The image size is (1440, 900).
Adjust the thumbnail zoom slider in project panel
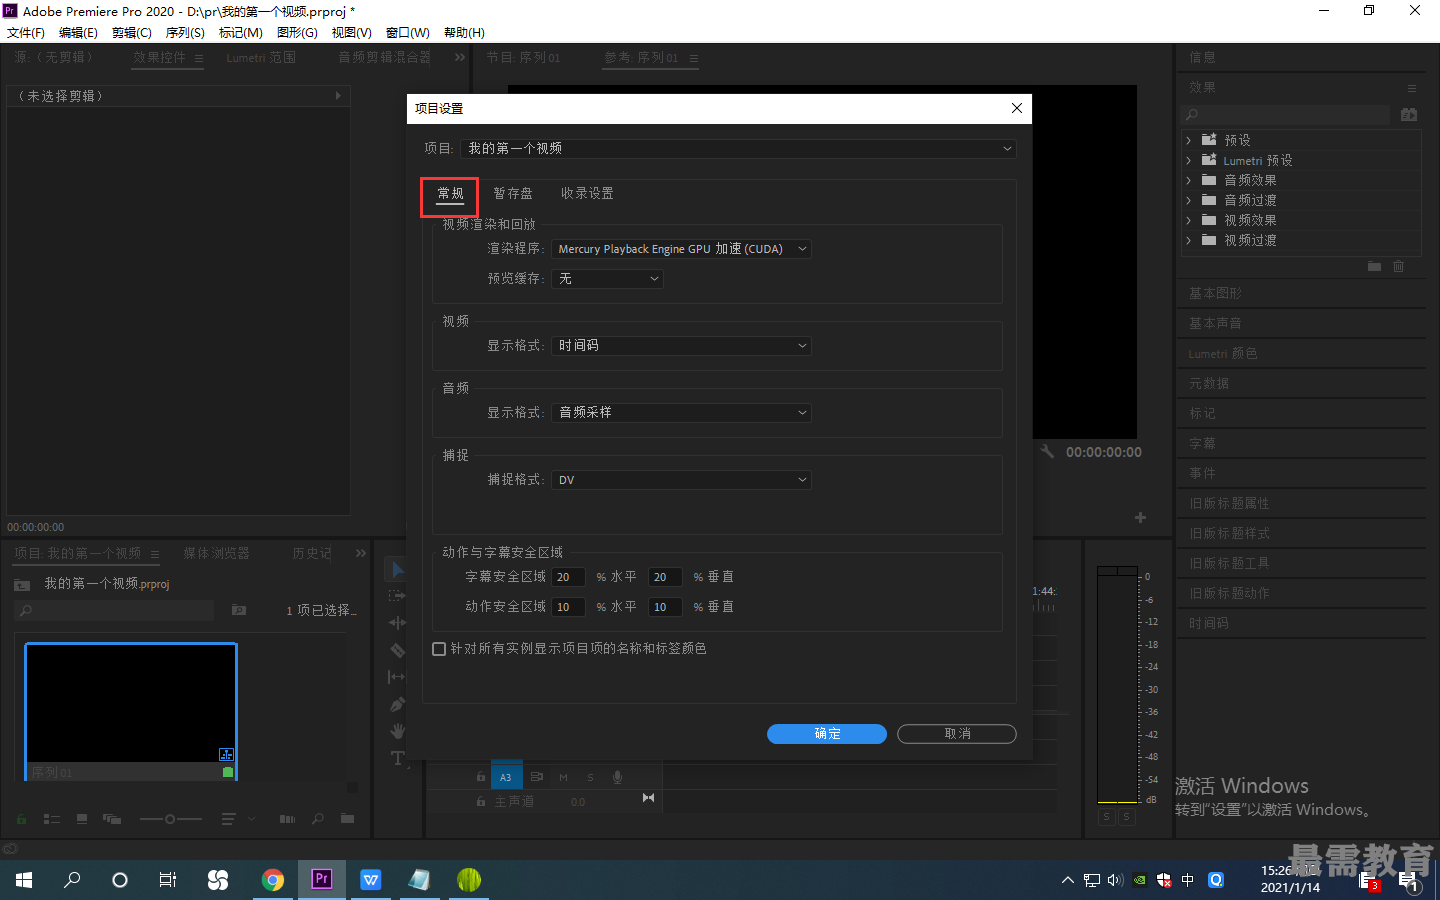pos(170,819)
